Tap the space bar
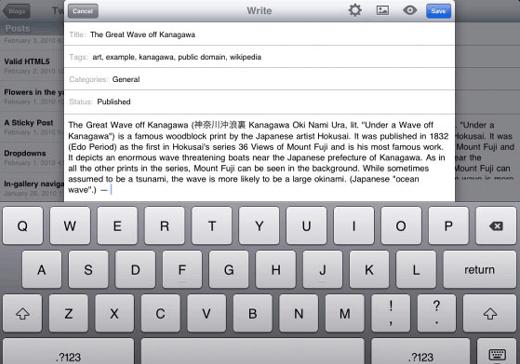Viewport: 520px width, 364px height. pos(253,352)
